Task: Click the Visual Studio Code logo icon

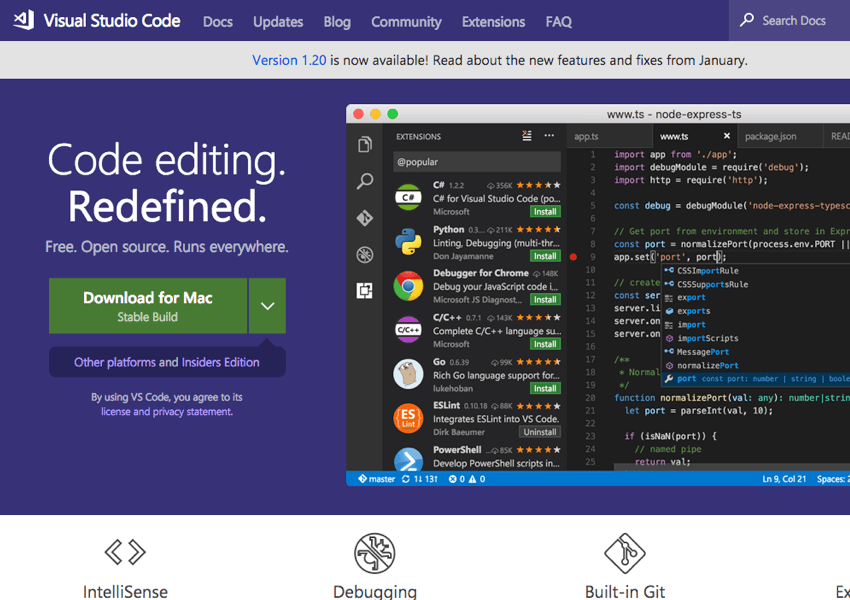Action: tap(24, 20)
